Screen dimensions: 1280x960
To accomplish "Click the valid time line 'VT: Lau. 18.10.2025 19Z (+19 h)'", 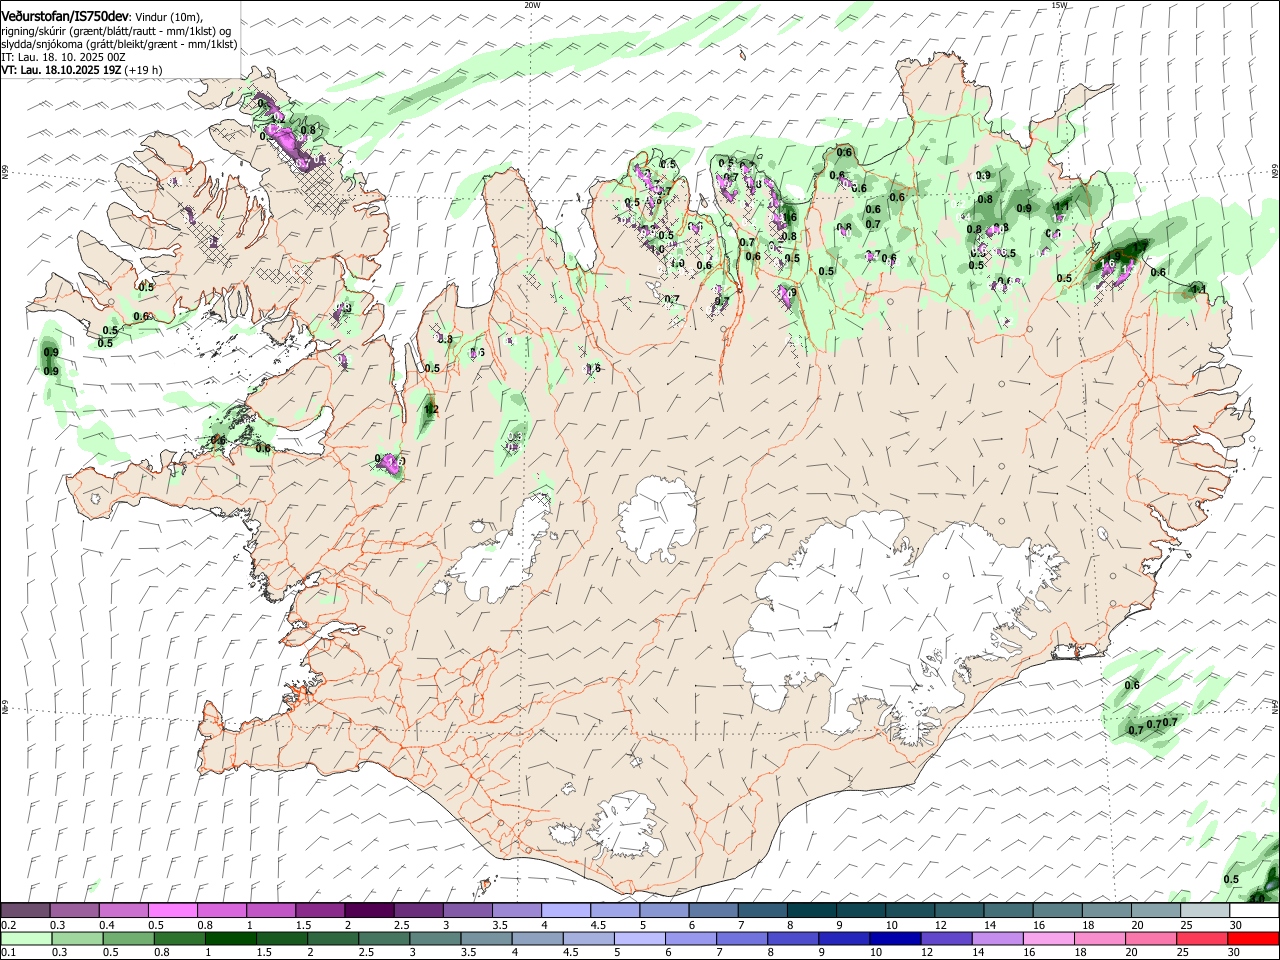I will [x=82, y=70].
